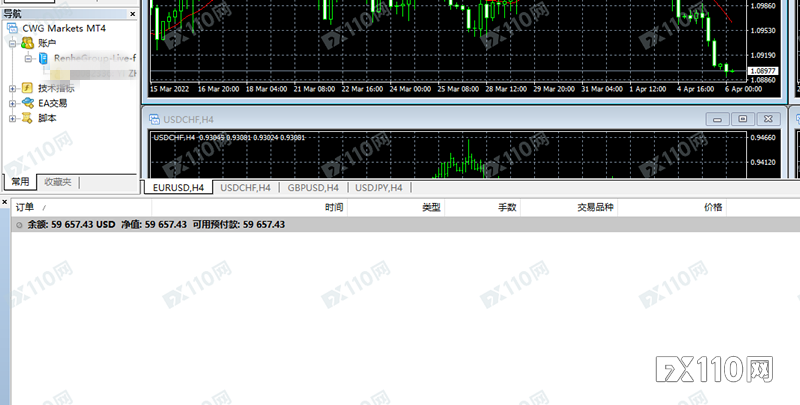Select the 账户 accounts folder icon

tap(27, 44)
